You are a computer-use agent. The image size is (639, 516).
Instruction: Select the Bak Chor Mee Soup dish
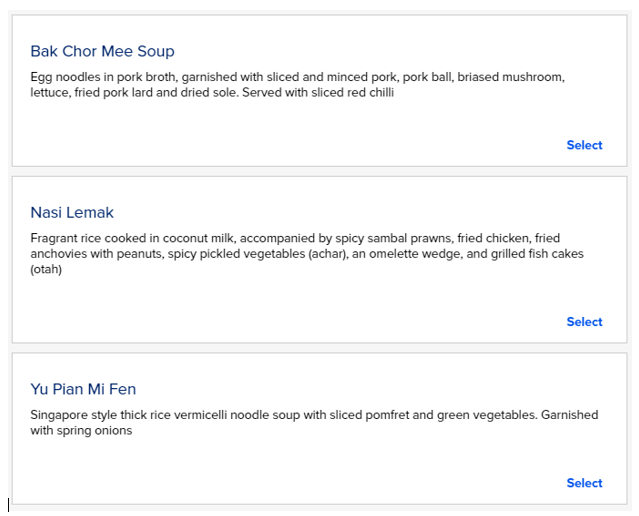pyautogui.click(x=584, y=145)
